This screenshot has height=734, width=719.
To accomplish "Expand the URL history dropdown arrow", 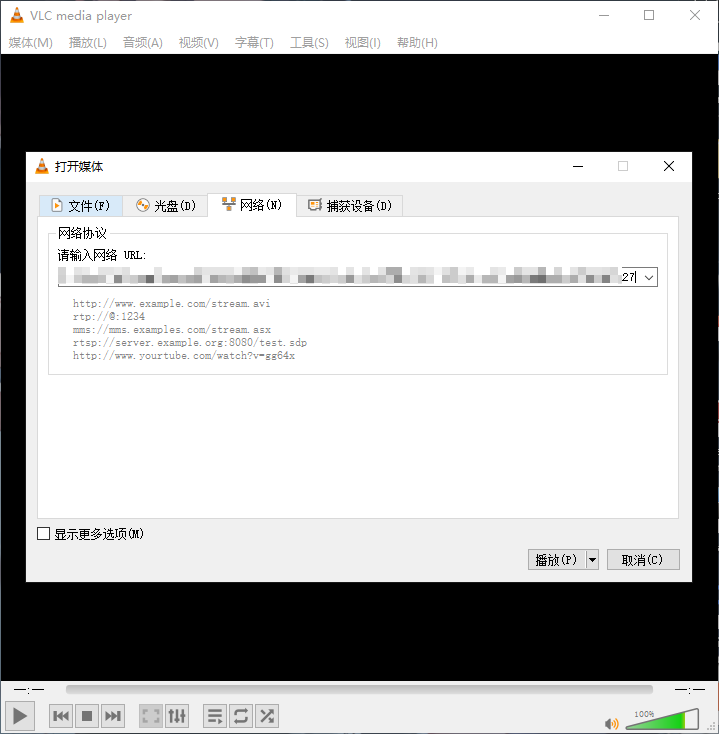I will (649, 277).
